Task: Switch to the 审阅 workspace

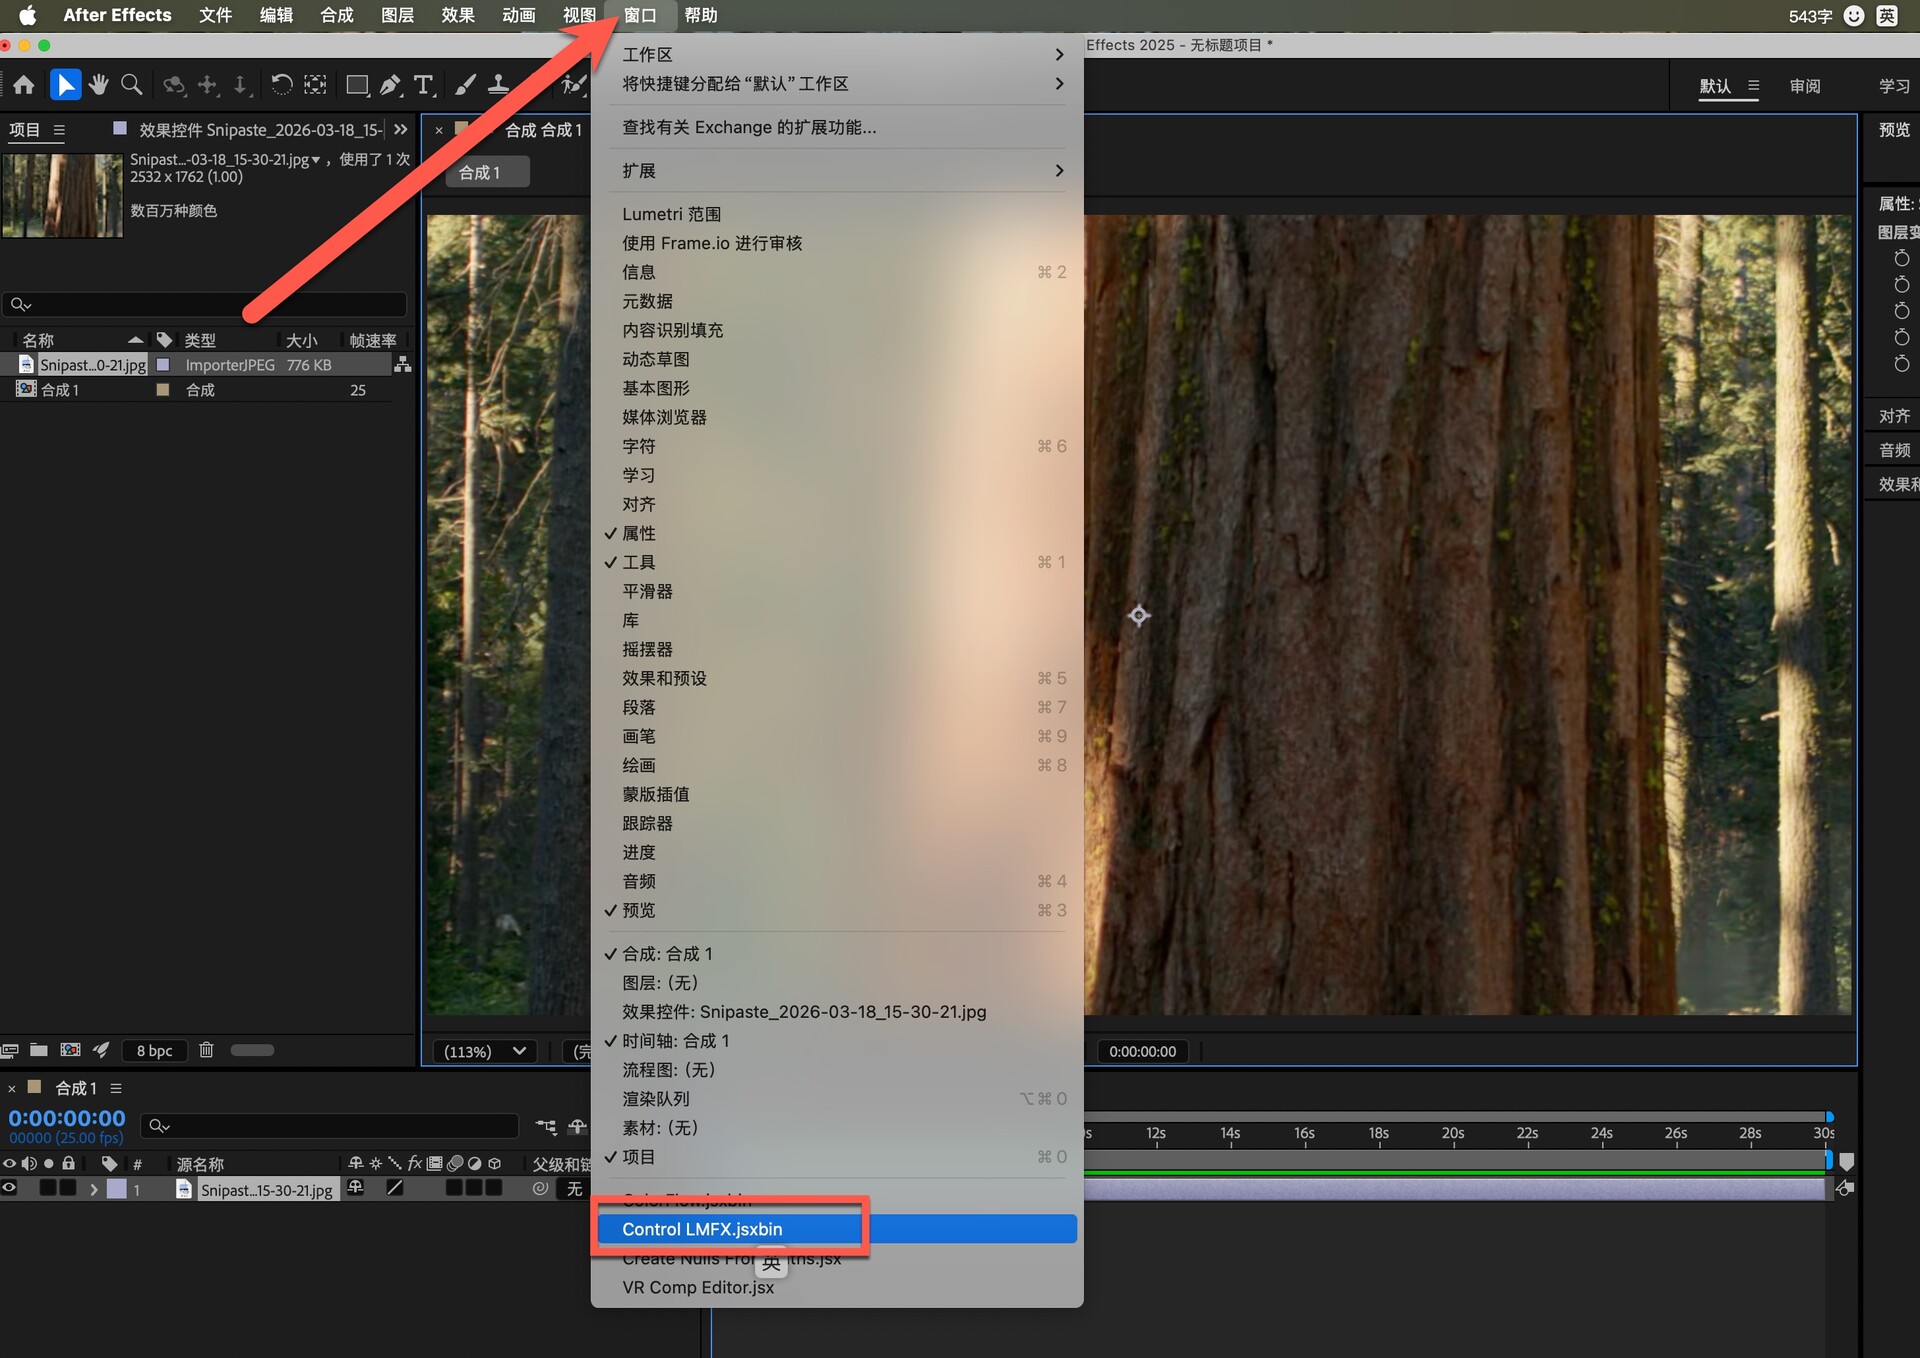Action: tap(1804, 86)
